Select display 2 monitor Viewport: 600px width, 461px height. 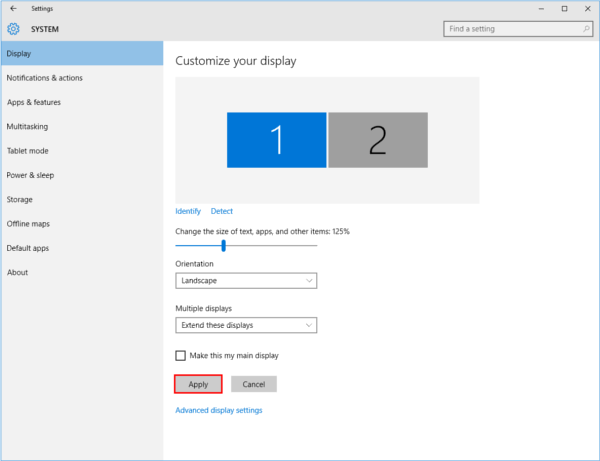tap(378, 140)
